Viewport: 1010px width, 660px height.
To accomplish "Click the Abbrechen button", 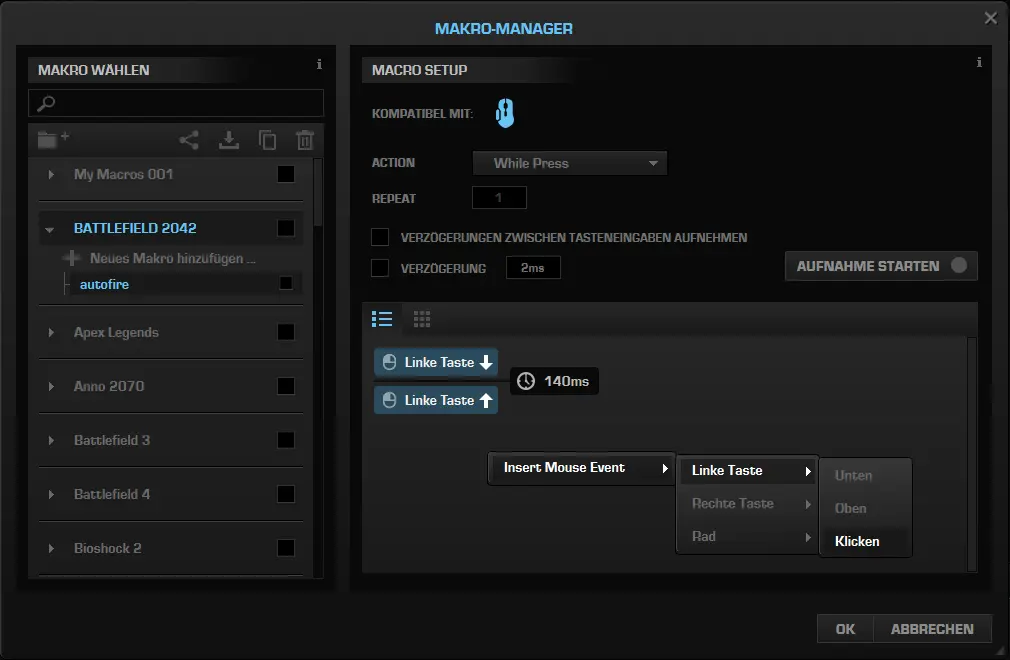I will [x=932, y=629].
